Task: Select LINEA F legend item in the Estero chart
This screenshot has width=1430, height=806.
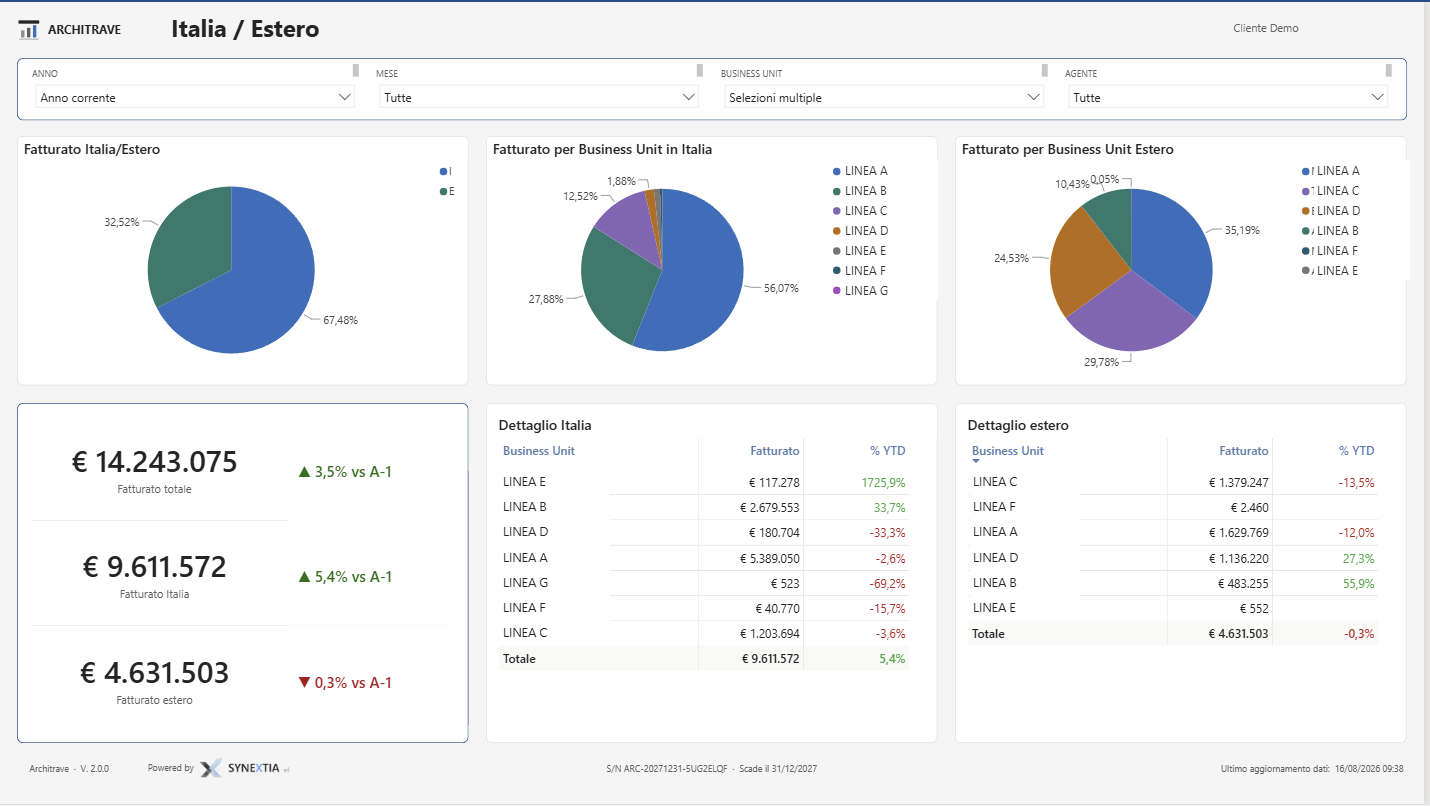Action: click(1331, 251)
